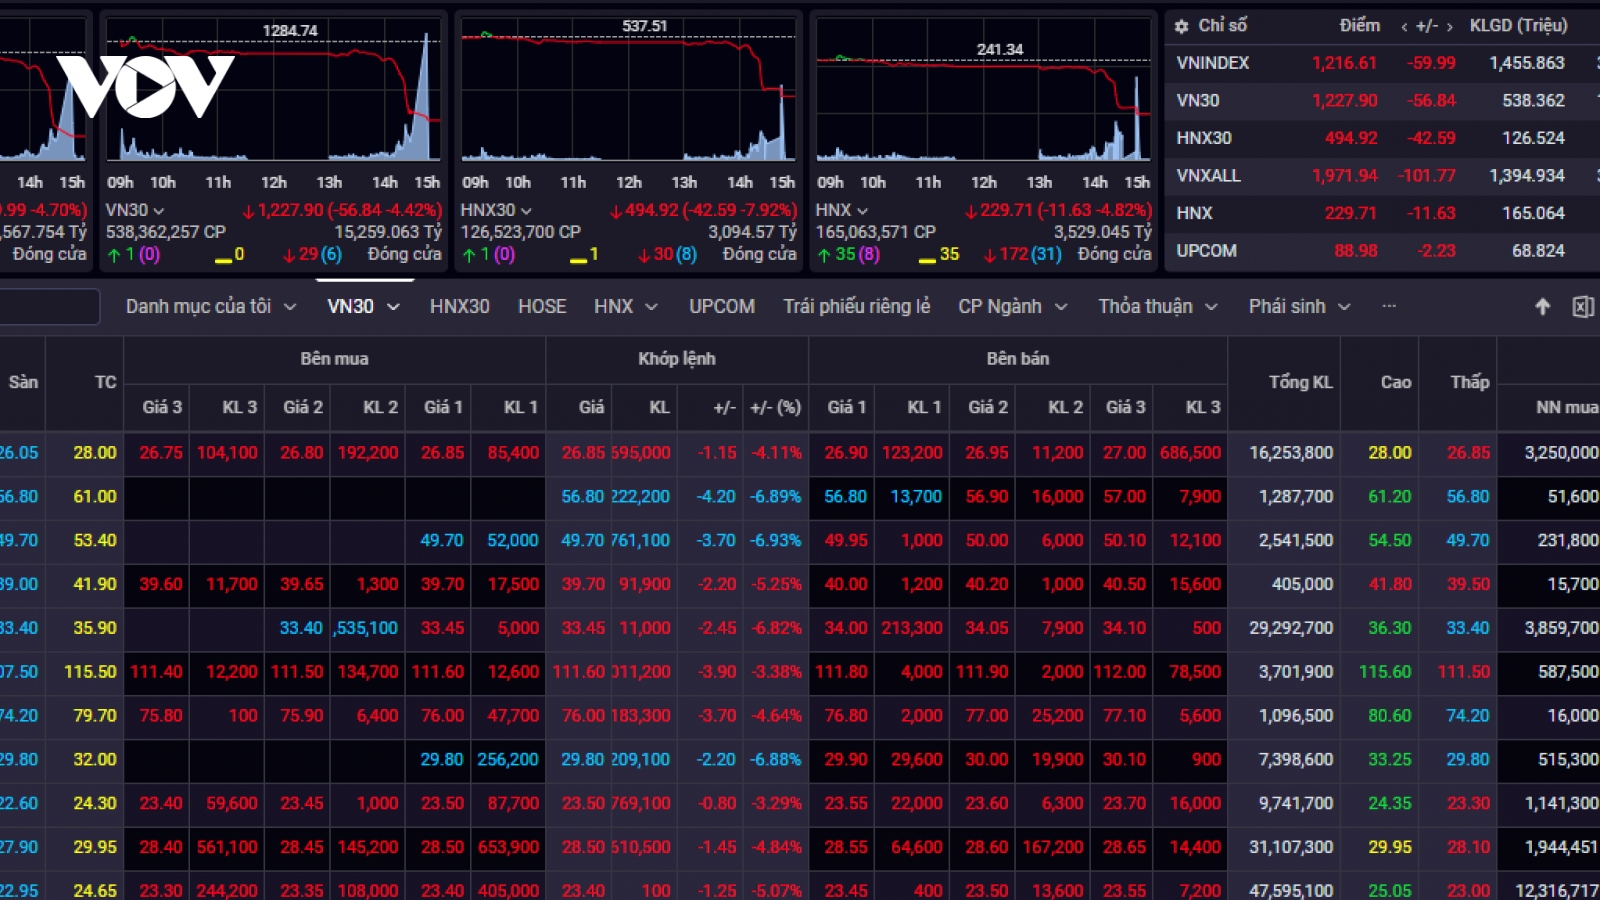Expand the HNX chart selector dropdown
1600x900 pixels.
click(x=862, y=210)
